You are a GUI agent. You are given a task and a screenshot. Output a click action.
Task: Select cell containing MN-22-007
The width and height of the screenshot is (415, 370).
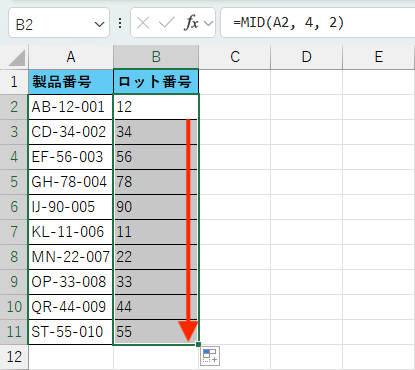coord(71,257)
